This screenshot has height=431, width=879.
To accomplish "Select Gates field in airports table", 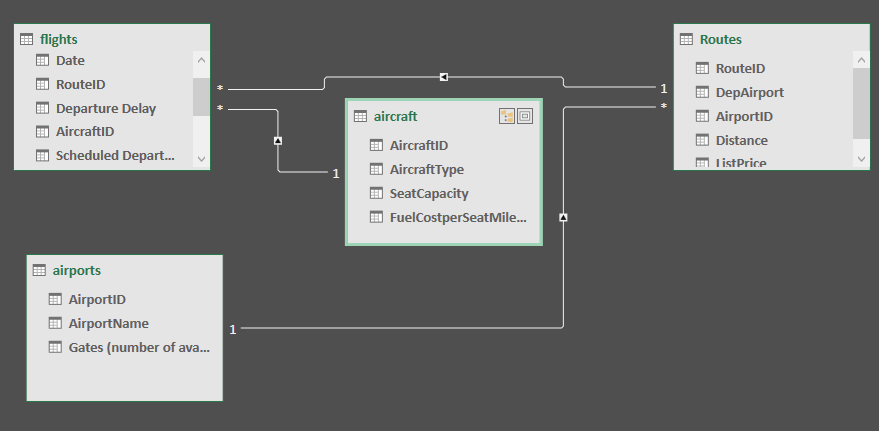I will click(x=139, y=347).
